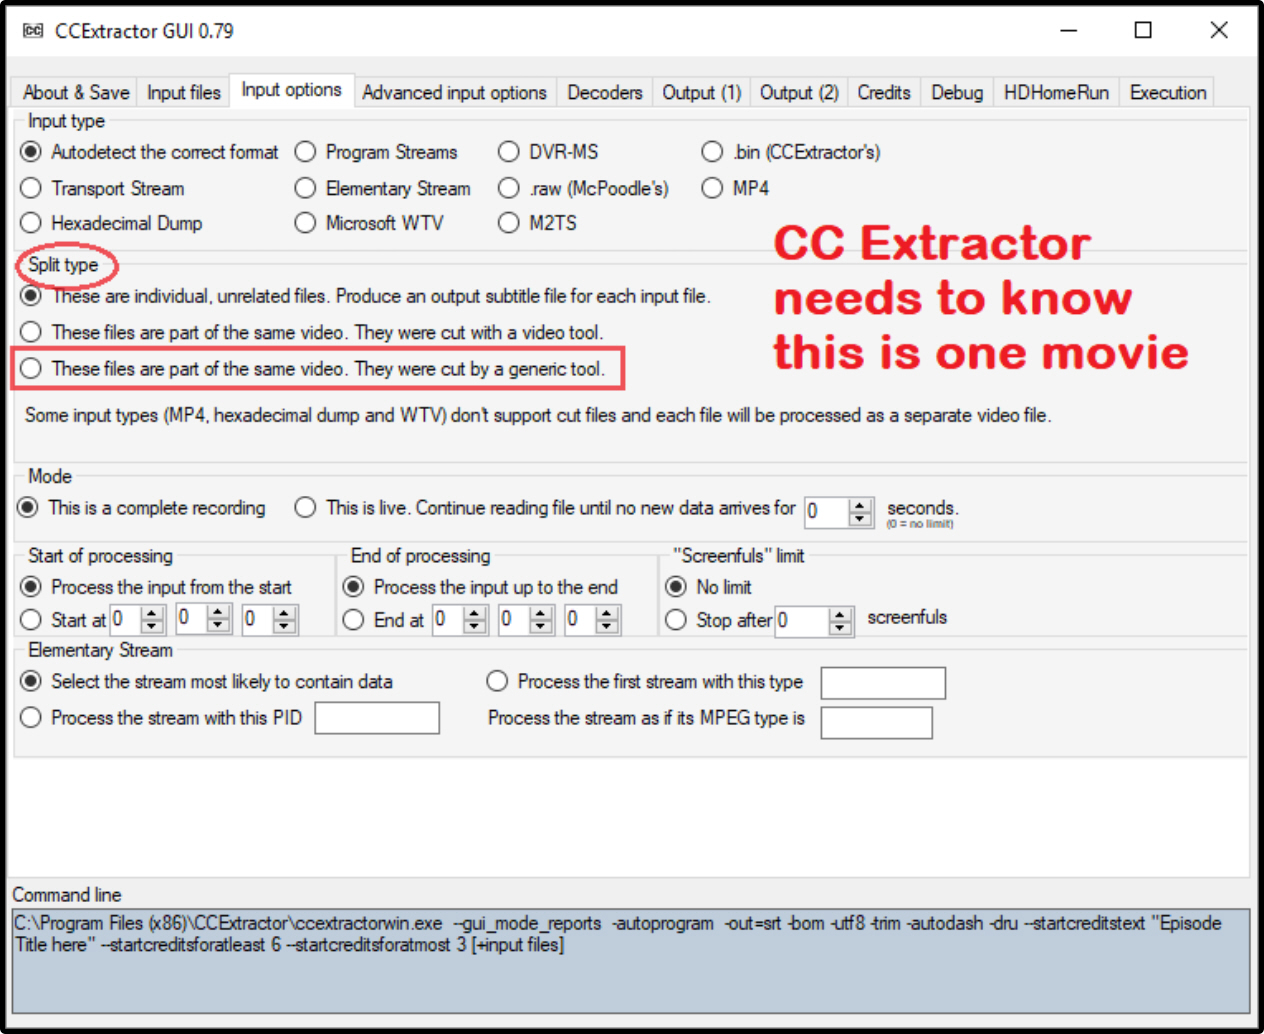1264x1034 pixels.
Task: Decrease third Start at spinner value
Action: (285, 626)
